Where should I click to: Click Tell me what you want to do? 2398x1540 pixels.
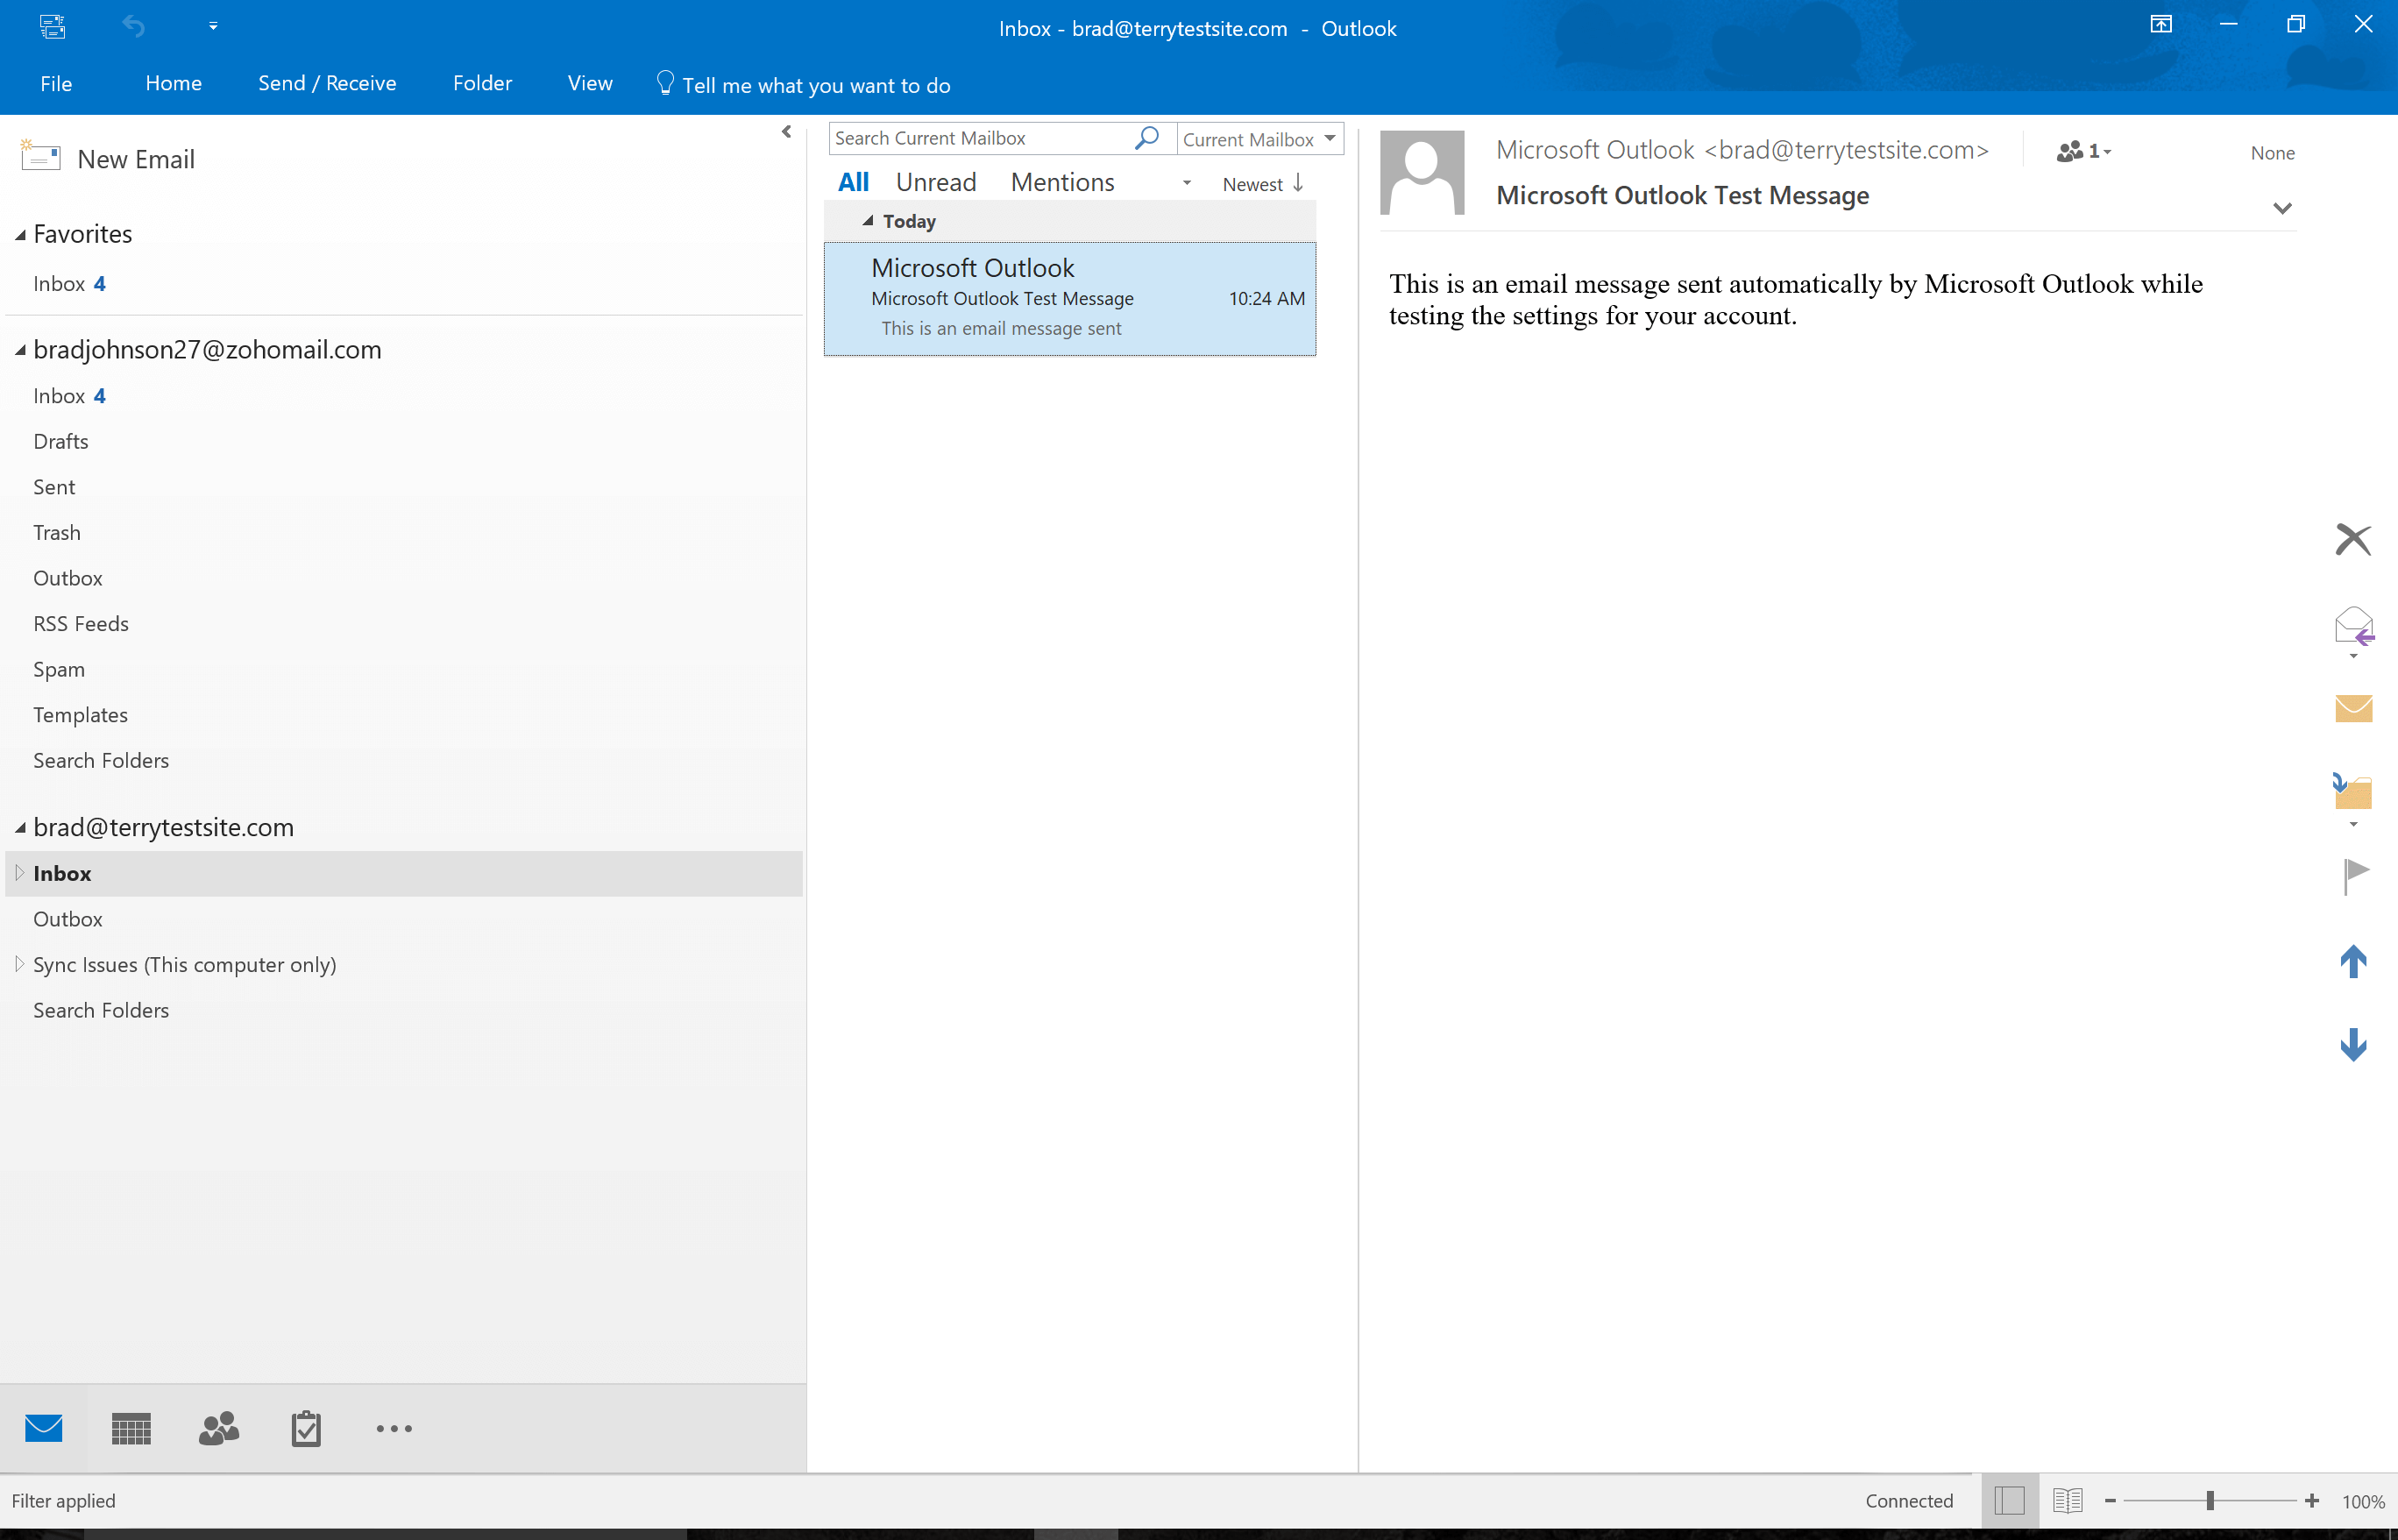click(816, 86)
